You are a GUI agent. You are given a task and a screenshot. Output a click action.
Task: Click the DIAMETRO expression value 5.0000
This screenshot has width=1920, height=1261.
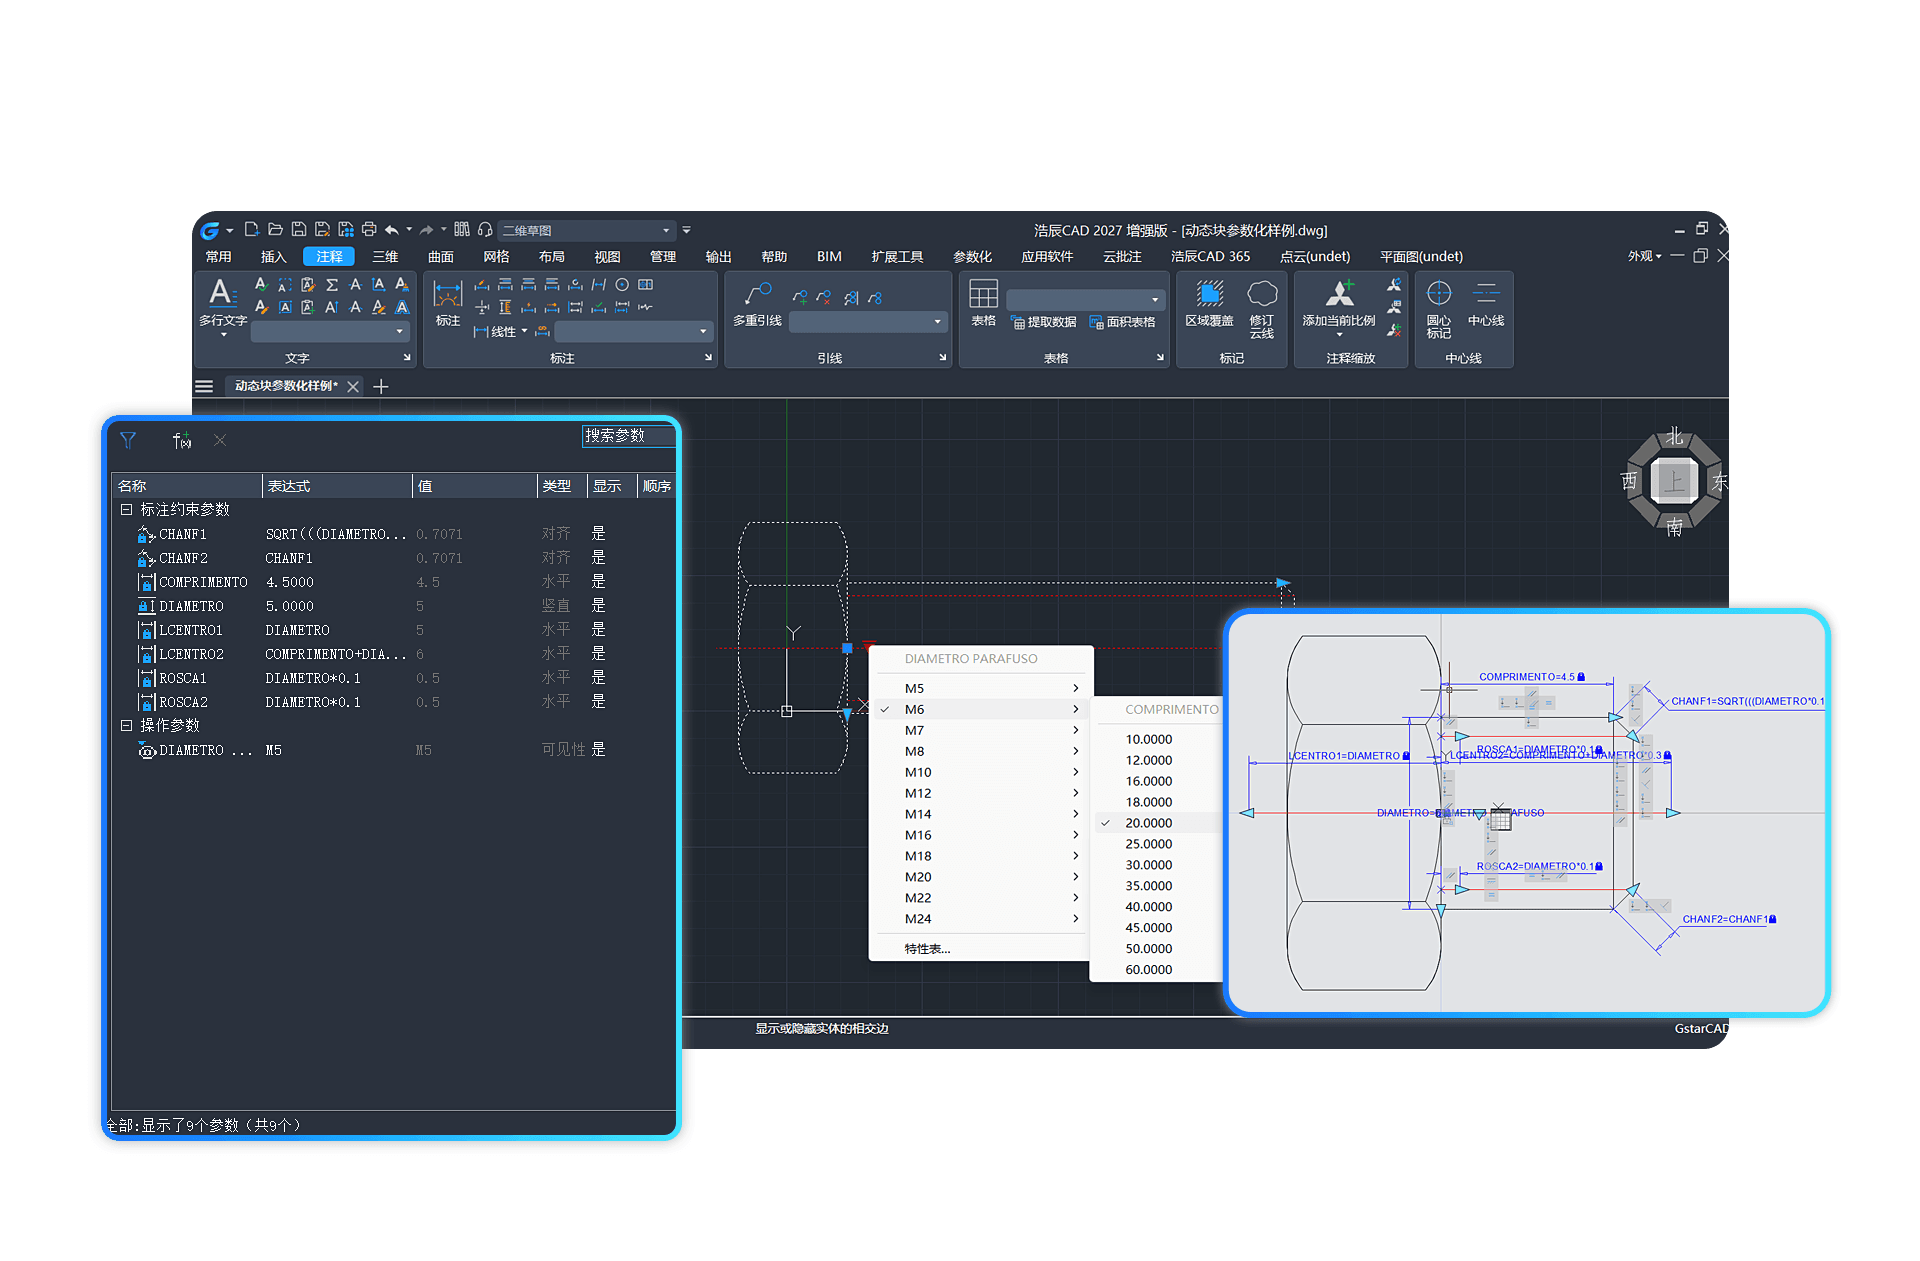click(290, 606)
